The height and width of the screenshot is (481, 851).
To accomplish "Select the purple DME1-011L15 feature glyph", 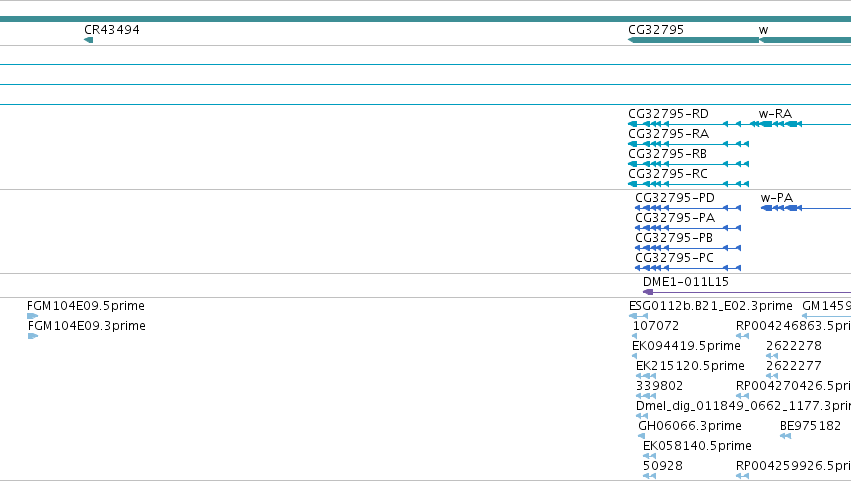I will (747, 292).
